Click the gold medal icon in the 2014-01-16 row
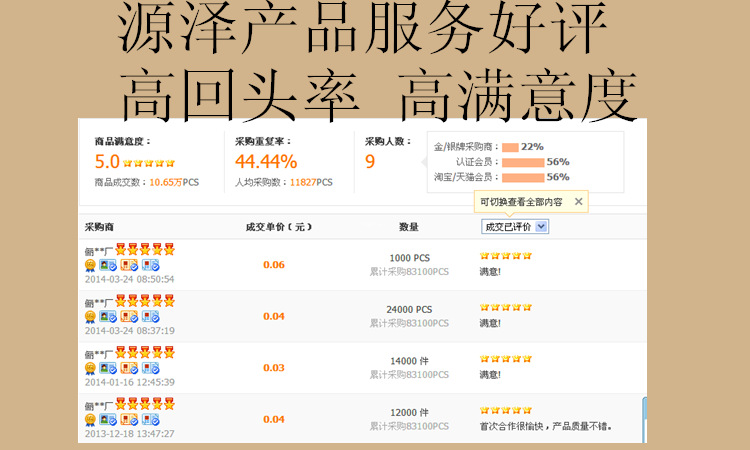 (90, 369)
